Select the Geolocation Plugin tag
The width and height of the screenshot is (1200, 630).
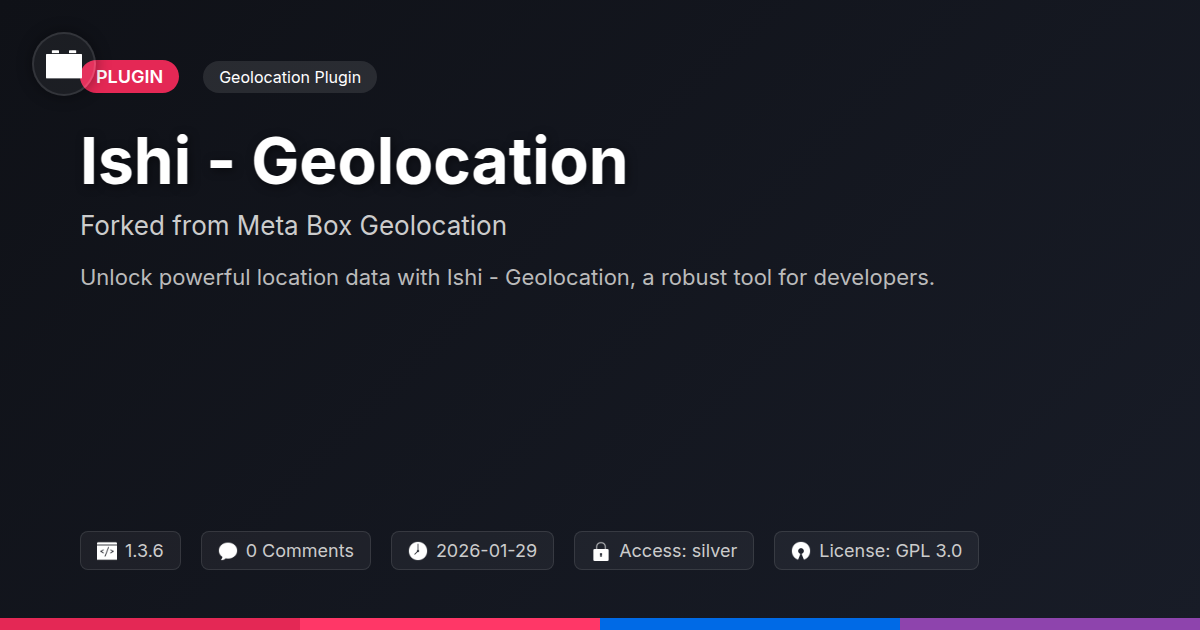tap(290, 77)
